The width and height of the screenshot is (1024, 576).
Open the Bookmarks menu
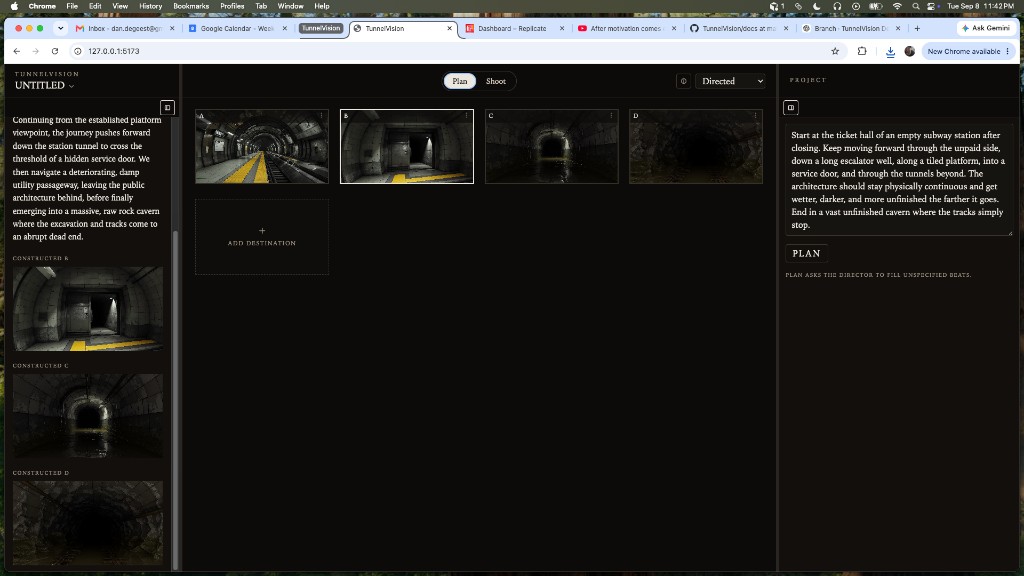pyautogui.click(x=191, y=6)
